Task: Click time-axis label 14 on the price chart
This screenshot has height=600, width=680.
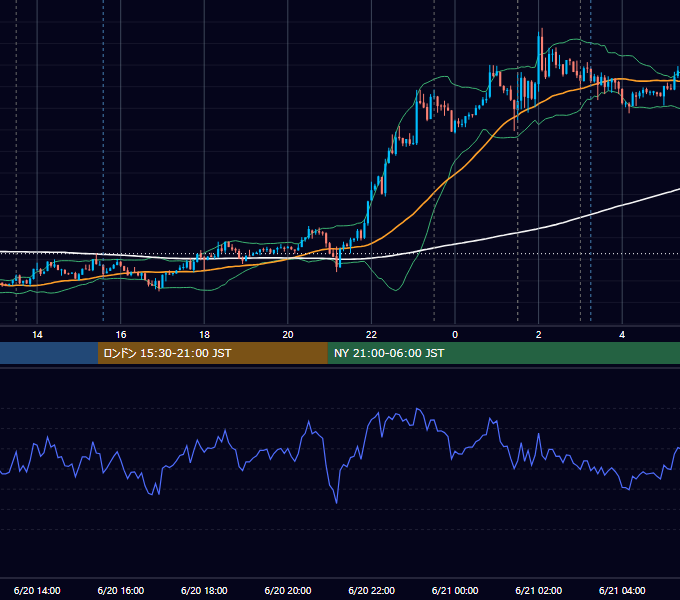Action: click(37, 335)
